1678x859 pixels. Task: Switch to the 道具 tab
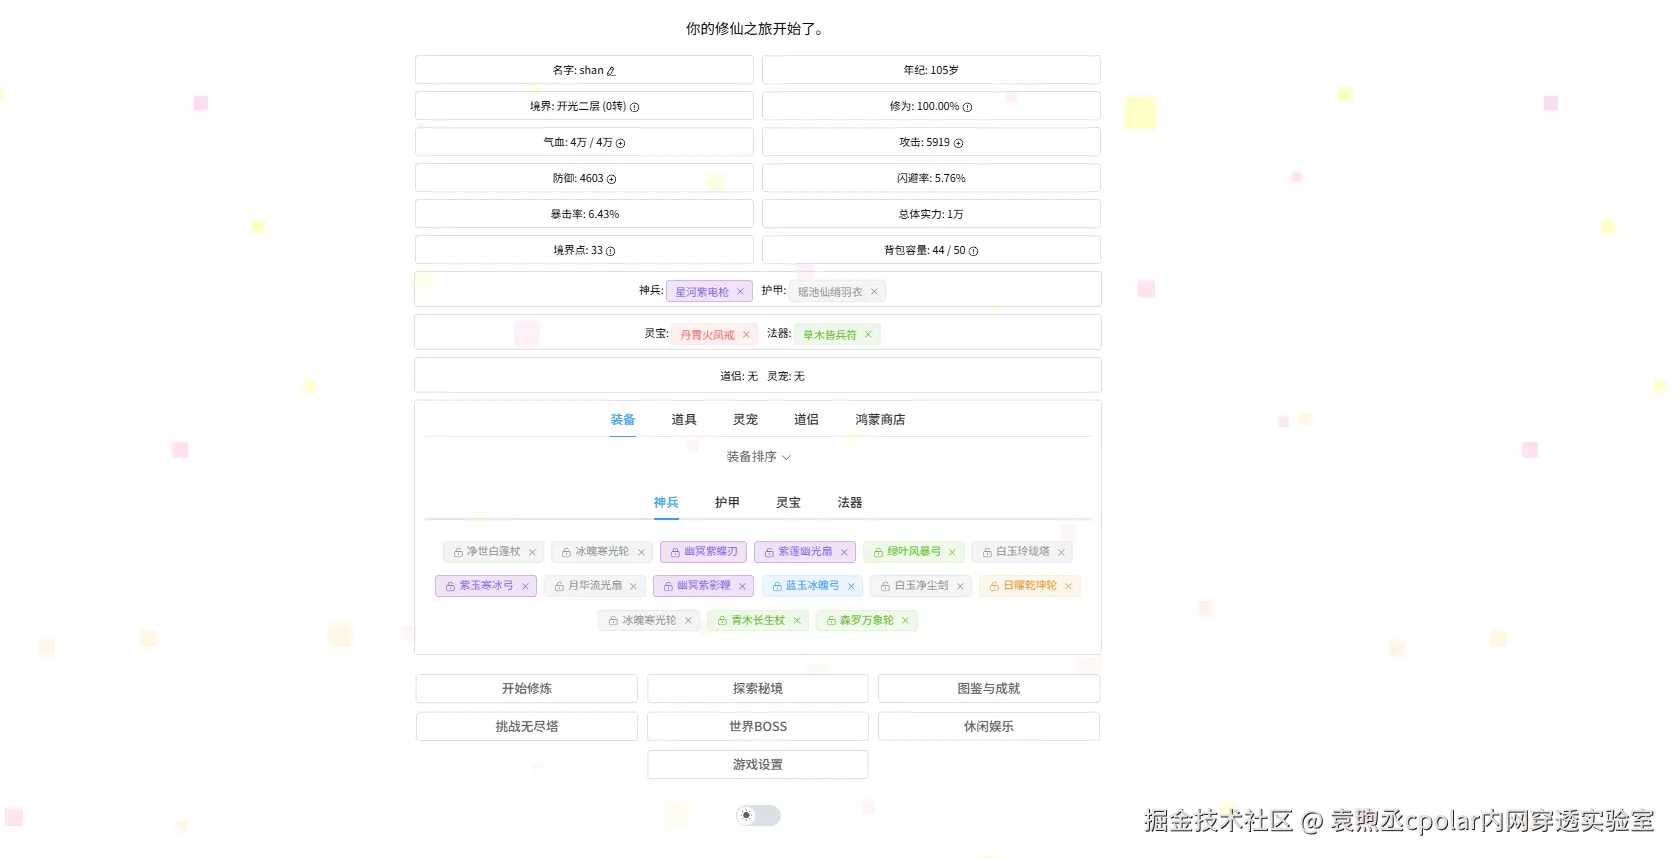click(x=684, y=420)
